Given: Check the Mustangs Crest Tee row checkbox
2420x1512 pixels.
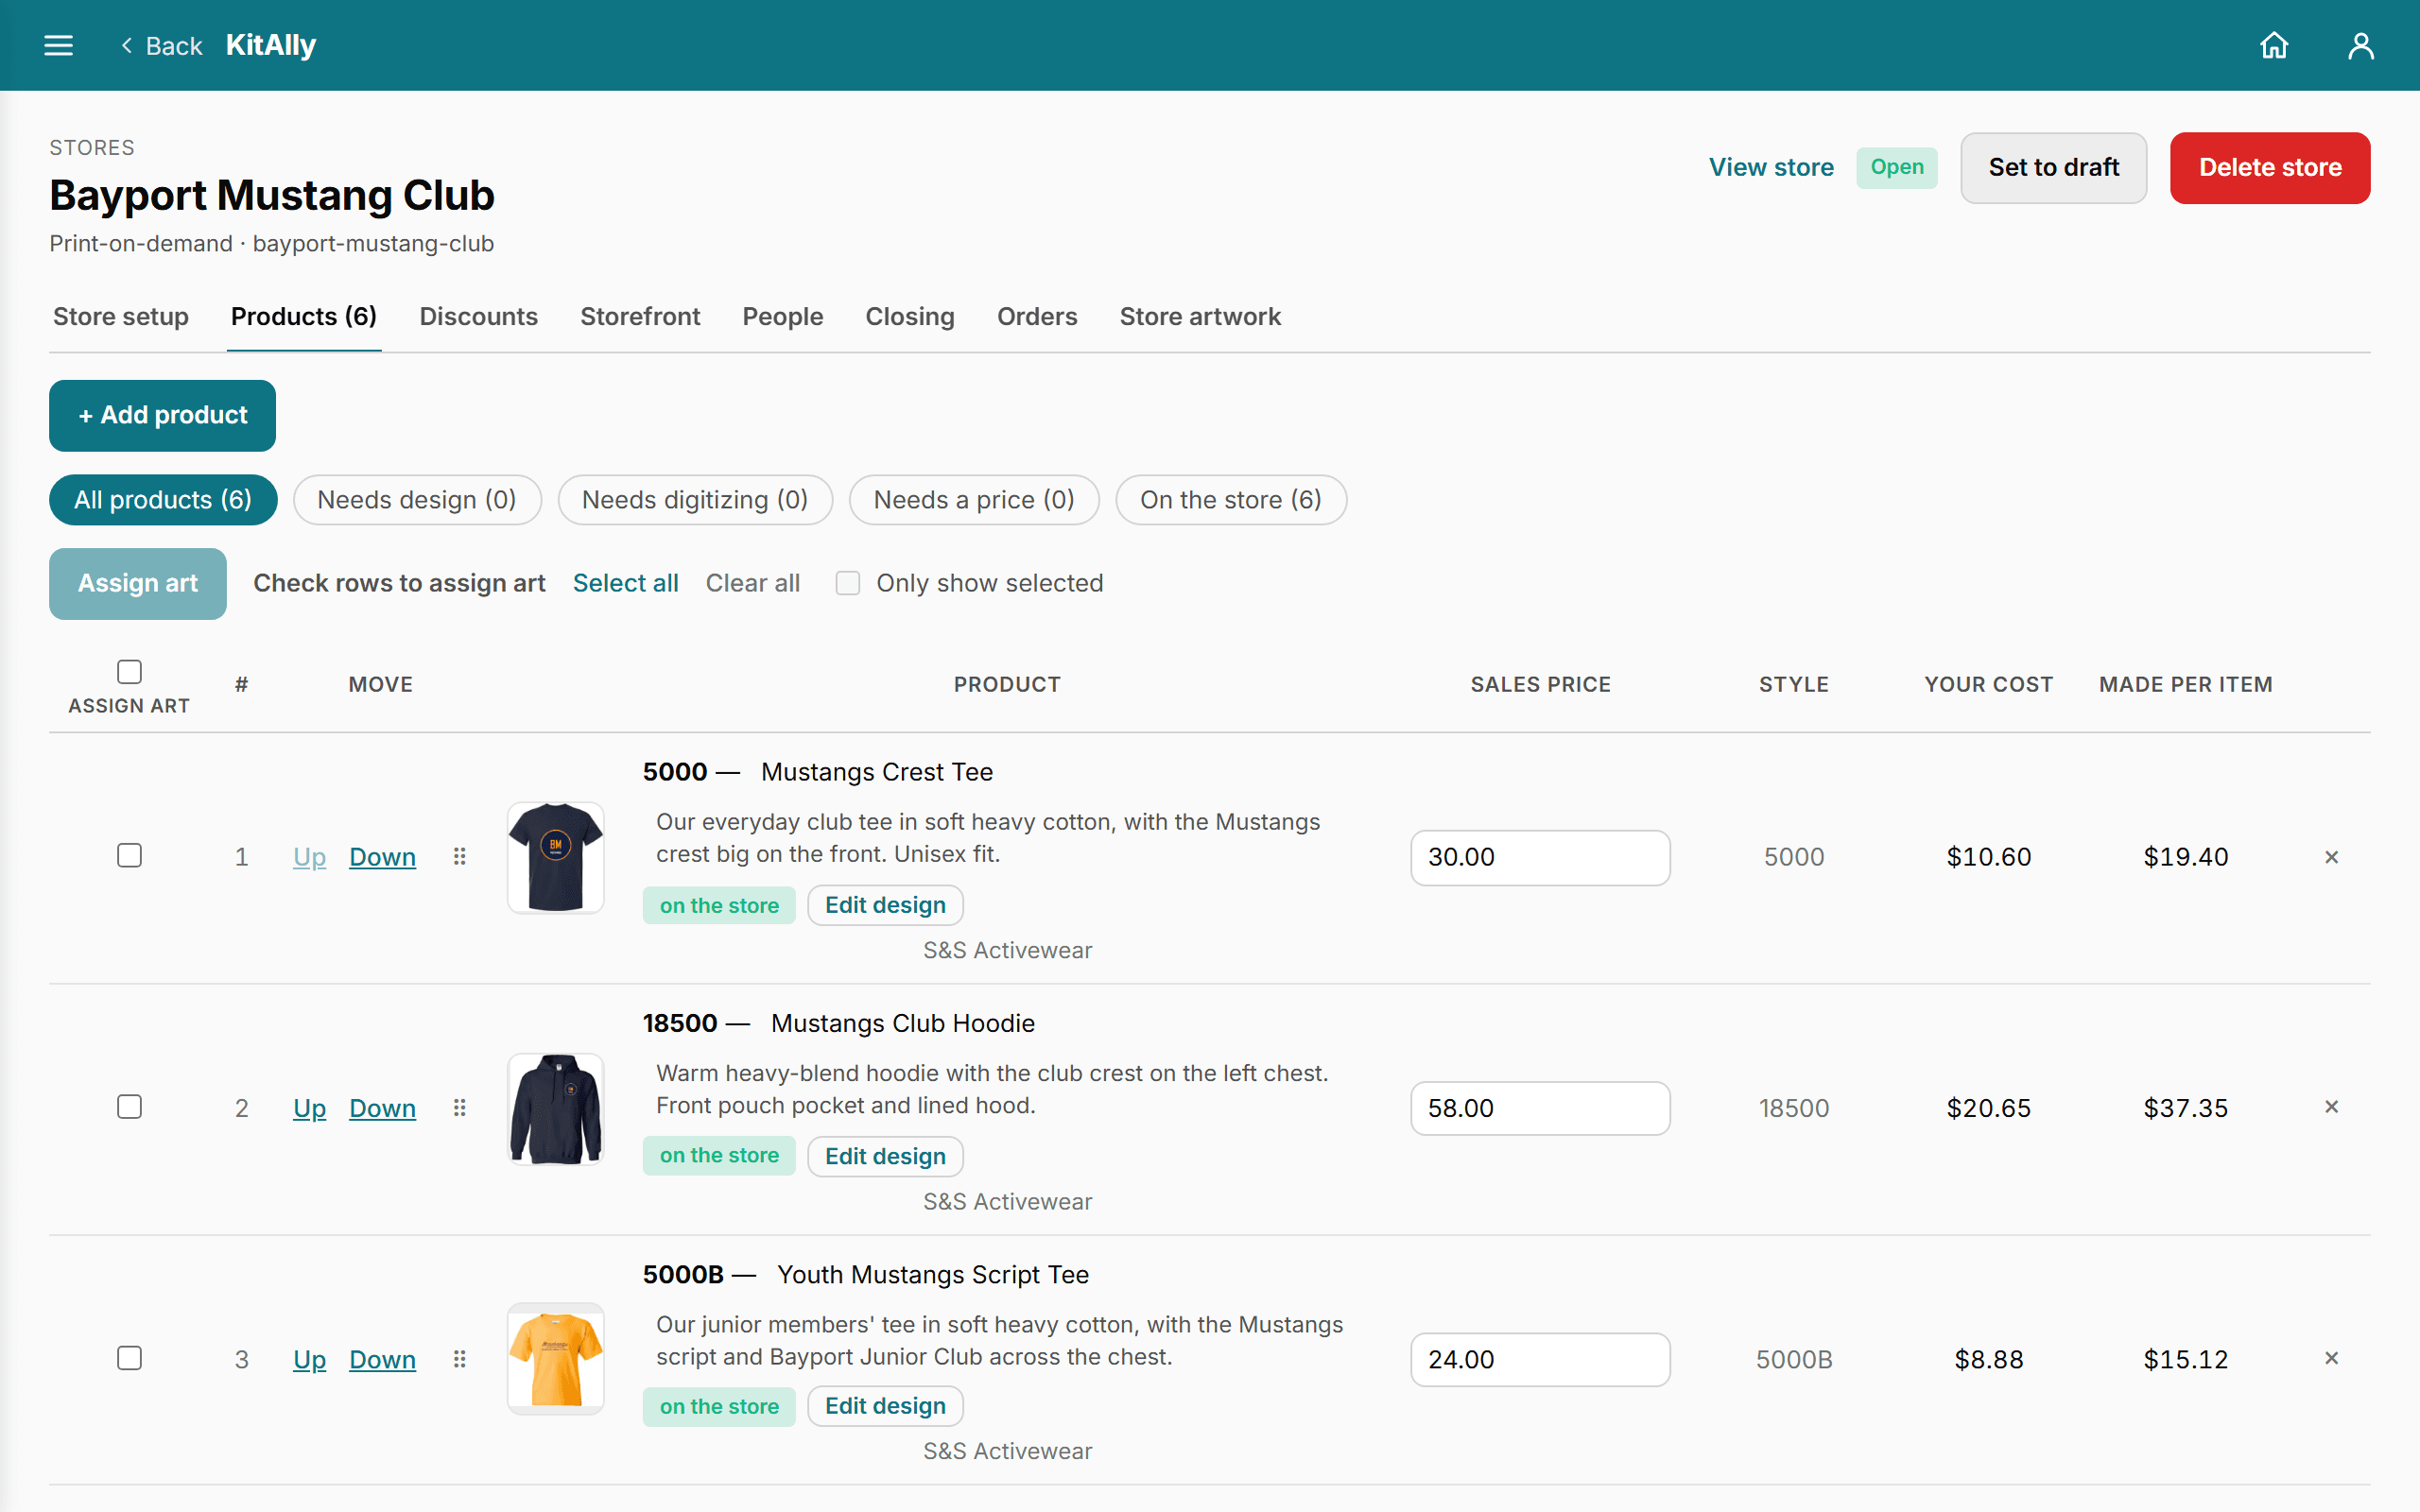Looking at the screenshot, I should click(x=129, y=855).
